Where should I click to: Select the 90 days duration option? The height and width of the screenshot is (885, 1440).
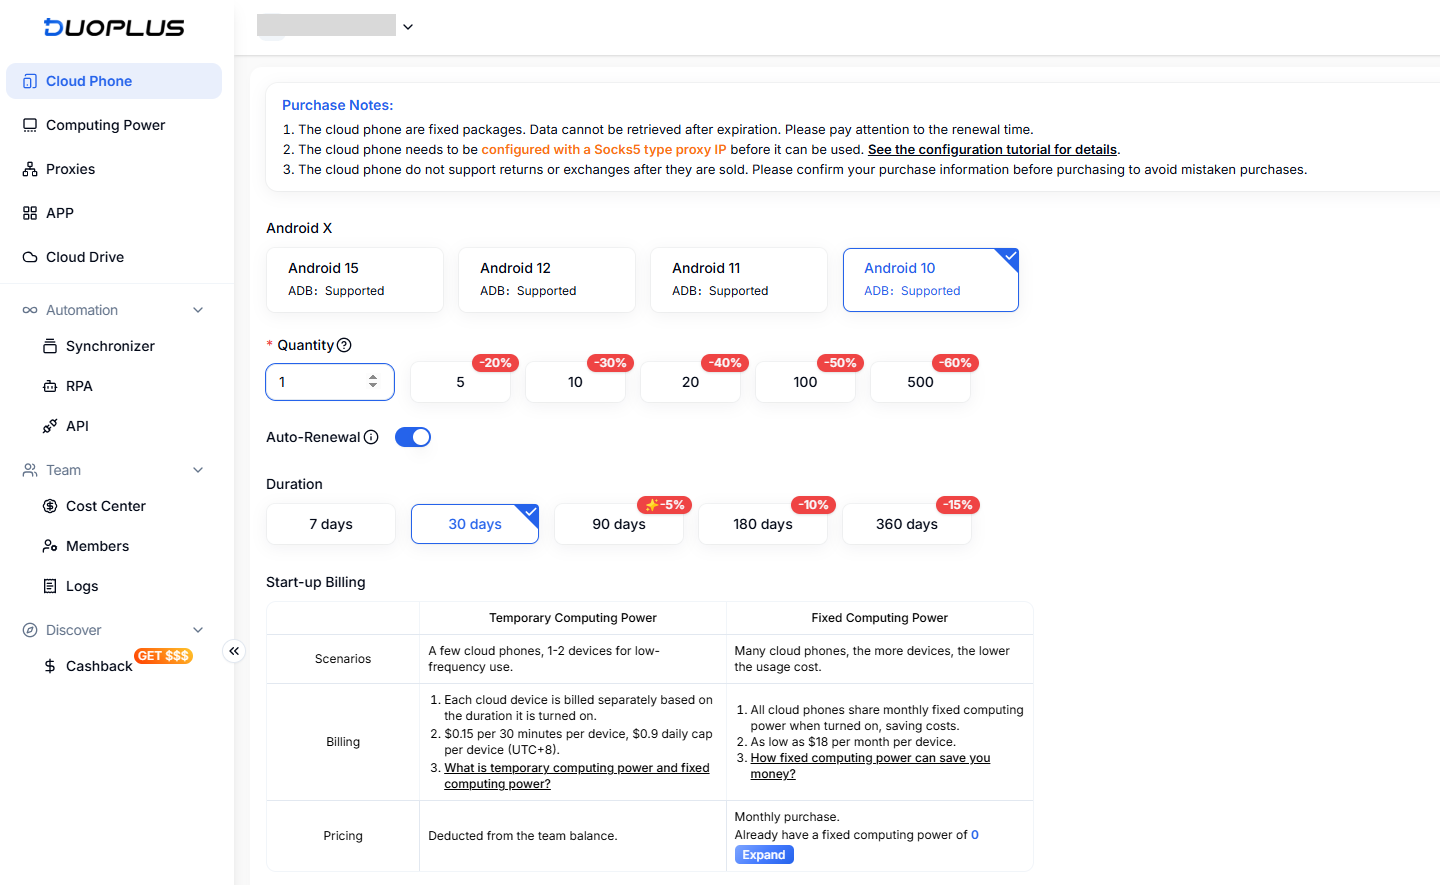click(x=619, y=524)
